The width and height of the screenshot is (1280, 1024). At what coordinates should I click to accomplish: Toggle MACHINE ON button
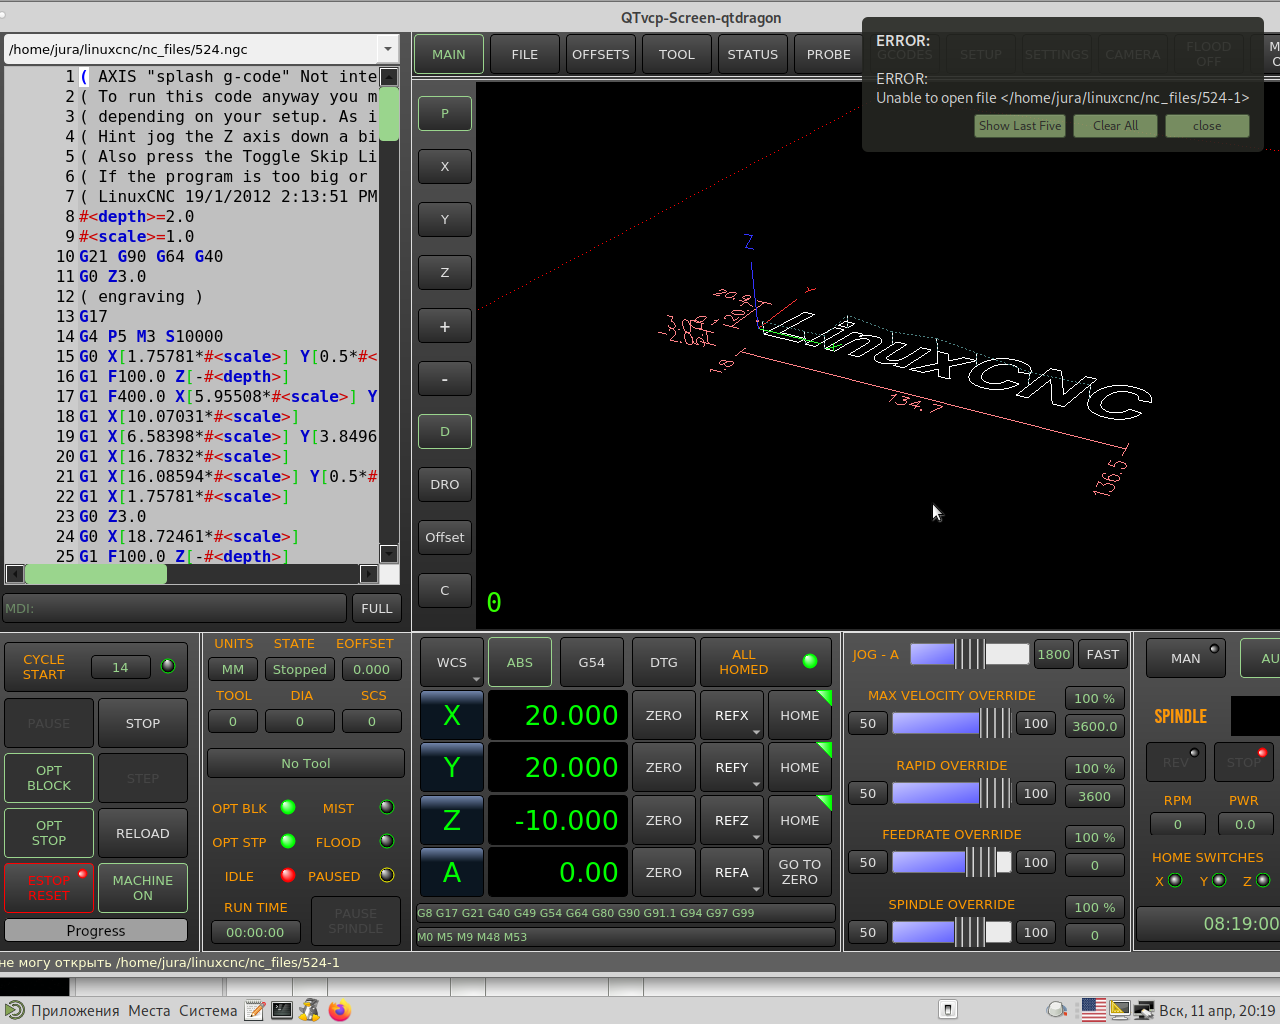[143, 888]
